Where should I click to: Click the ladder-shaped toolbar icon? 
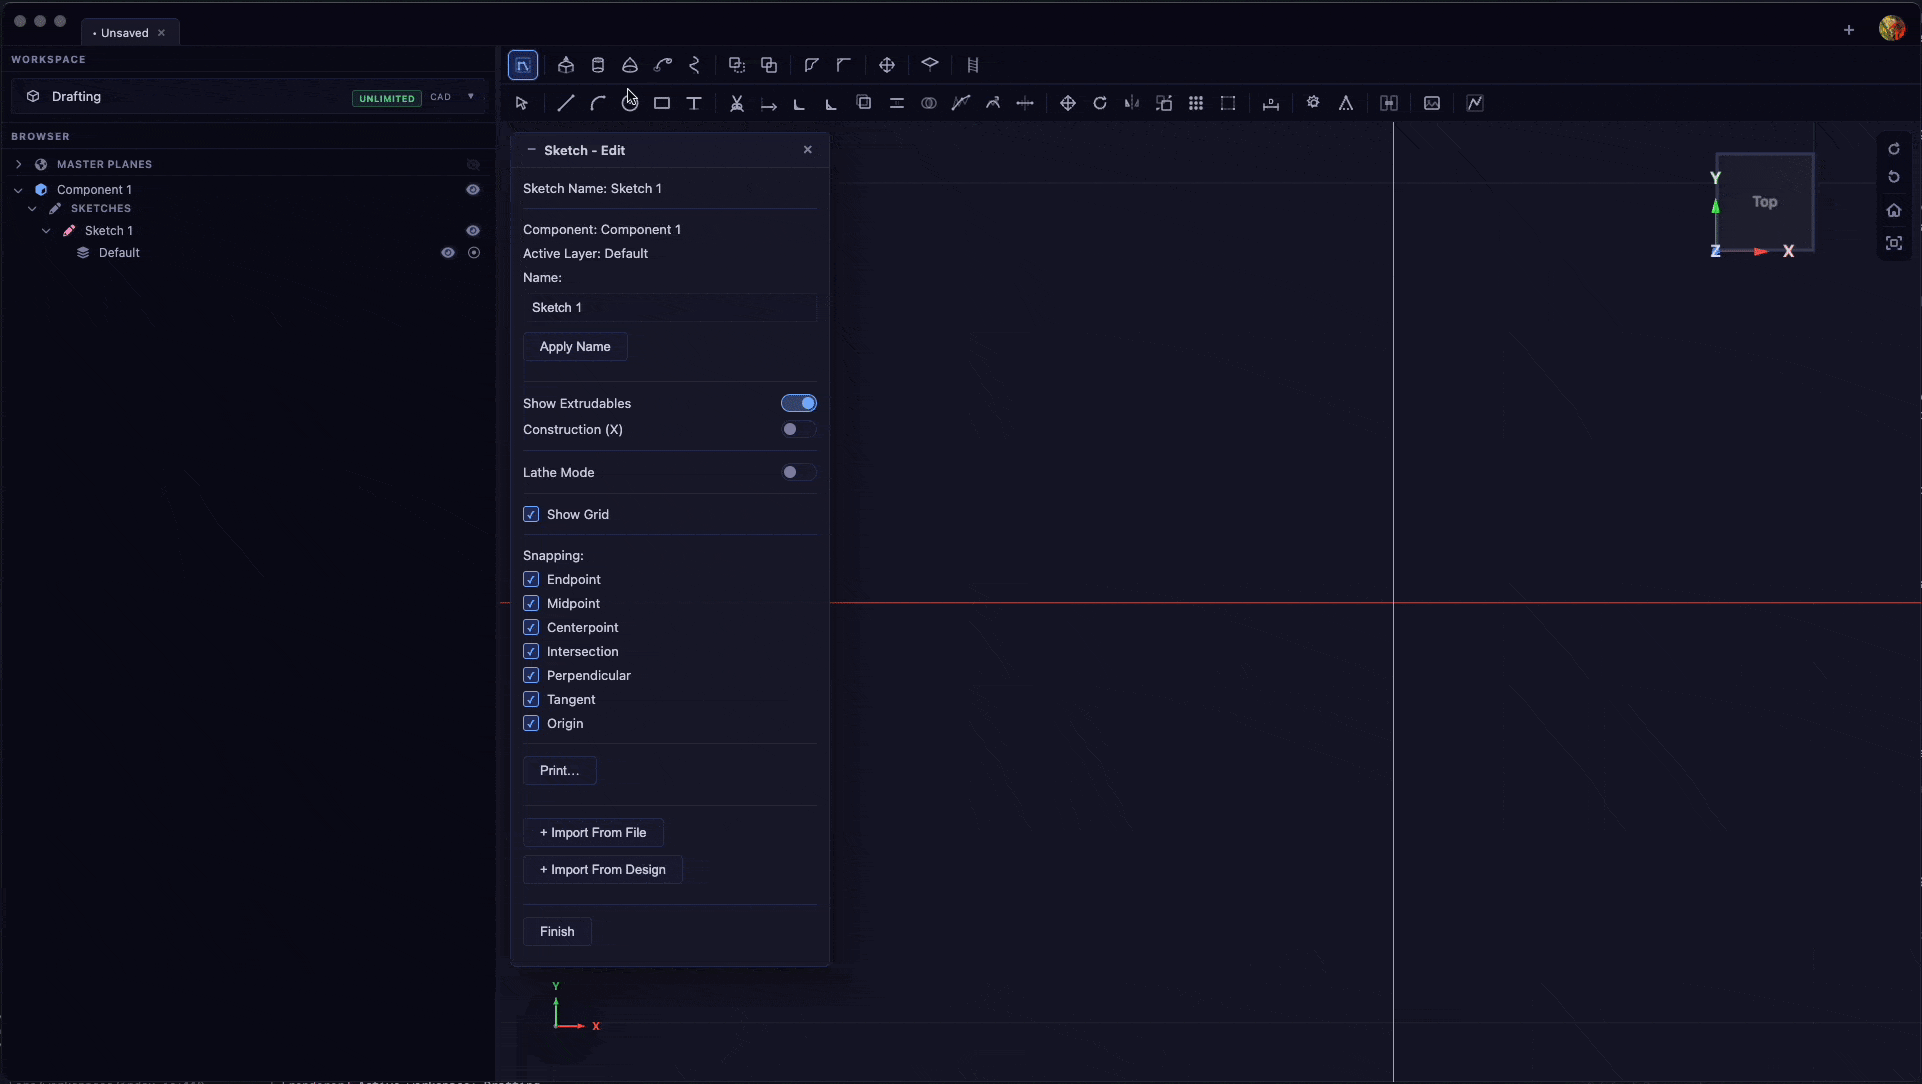(973, 65)
